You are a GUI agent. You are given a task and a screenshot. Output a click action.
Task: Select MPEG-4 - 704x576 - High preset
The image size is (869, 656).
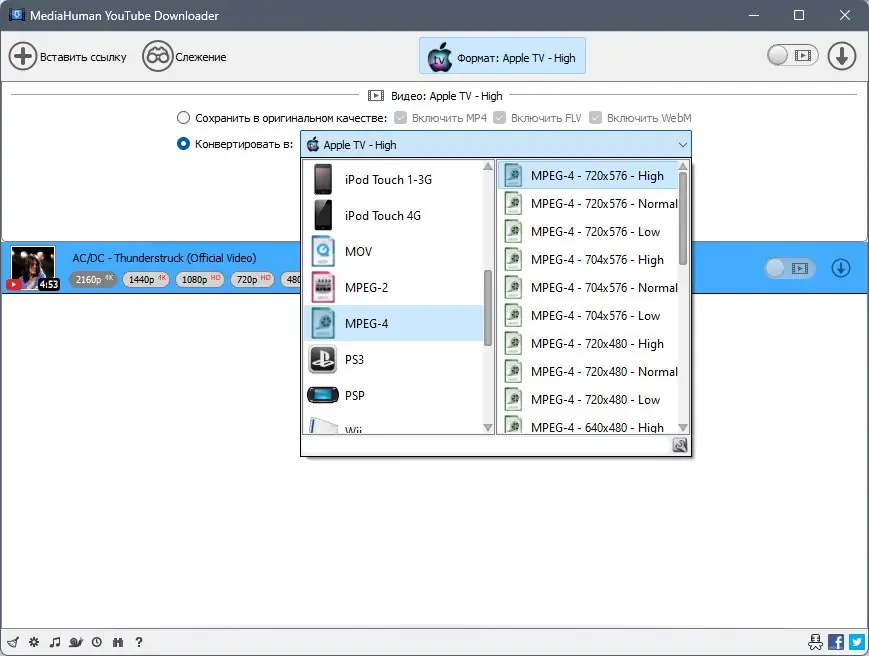point(588,259)
